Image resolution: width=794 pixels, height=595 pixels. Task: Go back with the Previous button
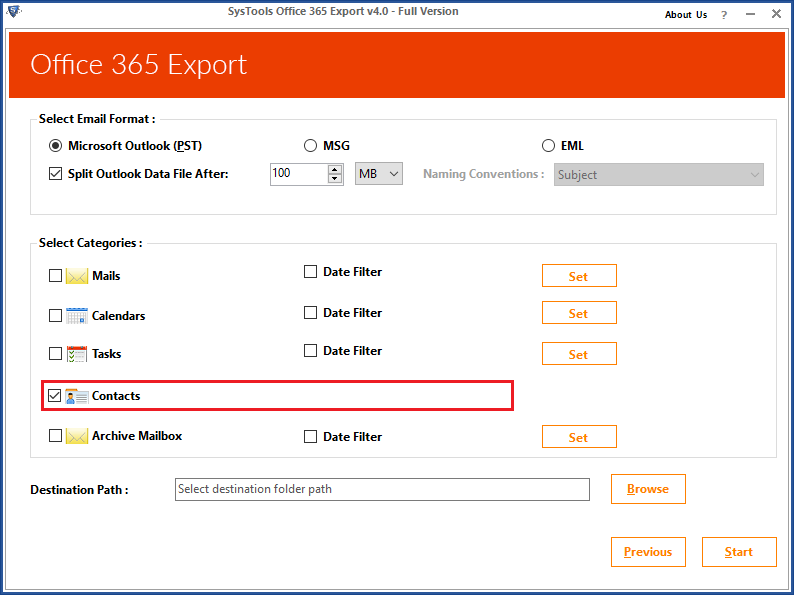(648, 552)
